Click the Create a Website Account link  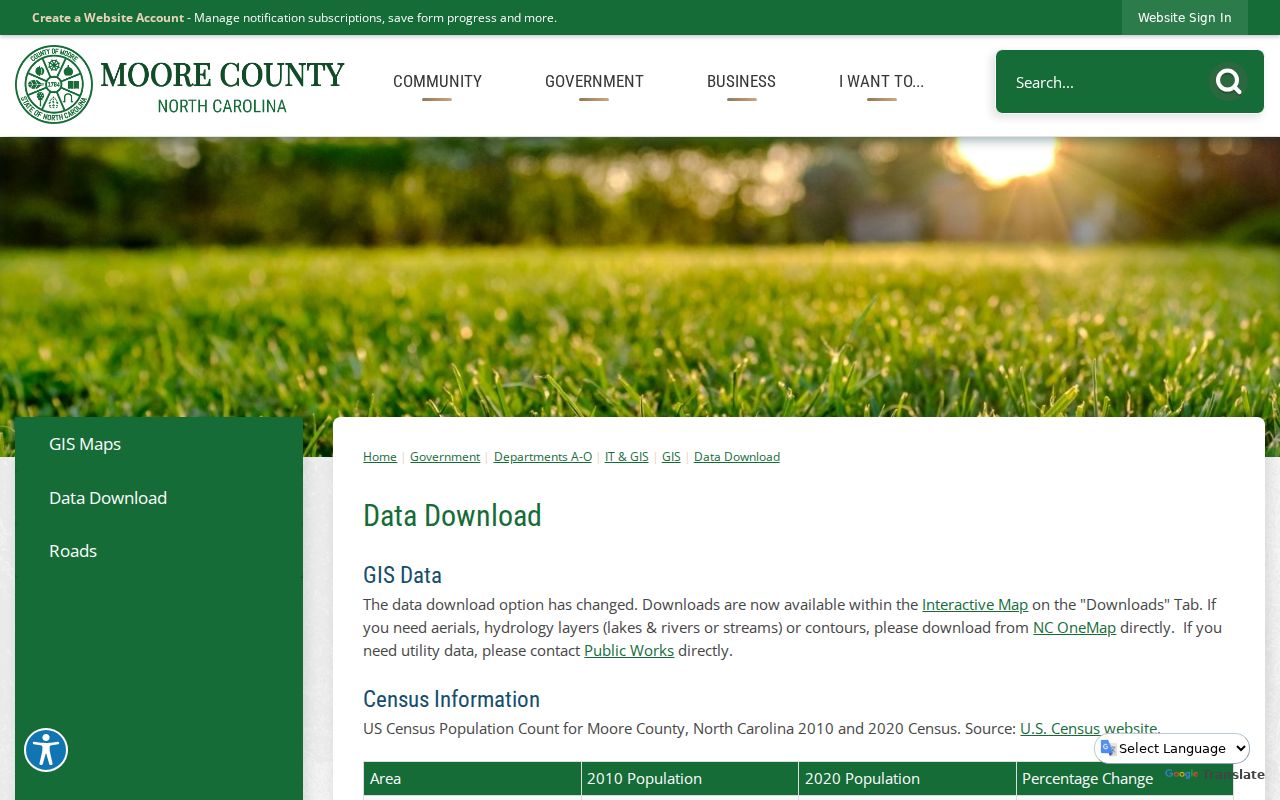108,18
